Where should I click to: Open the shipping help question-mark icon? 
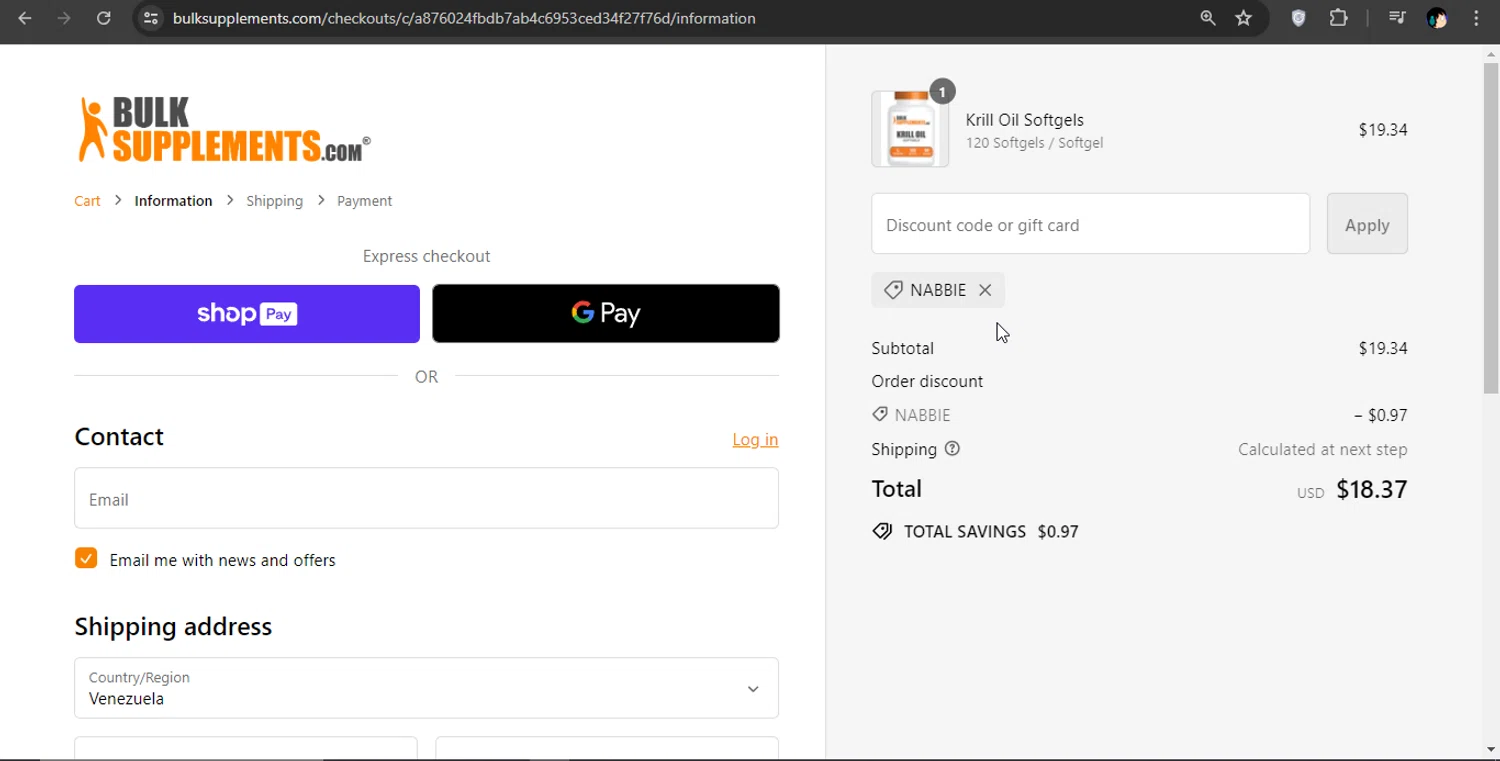pyautogui.click(x=952, y=449)
